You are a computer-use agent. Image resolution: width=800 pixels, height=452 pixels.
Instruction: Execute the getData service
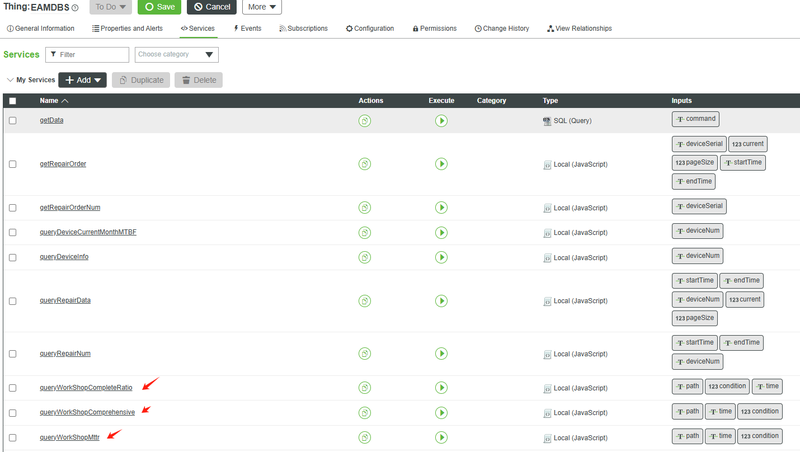[441, 121]
